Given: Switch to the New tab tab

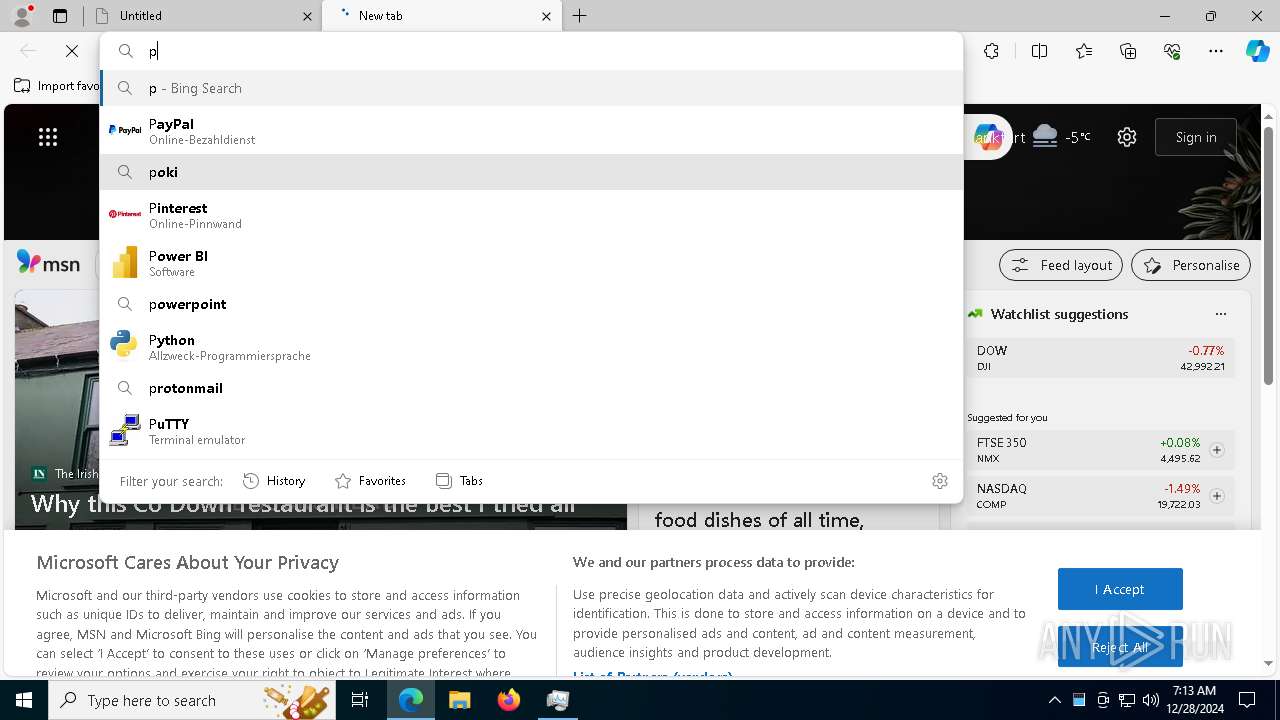Looking at the screenshot, I should (x=442, y=16).
